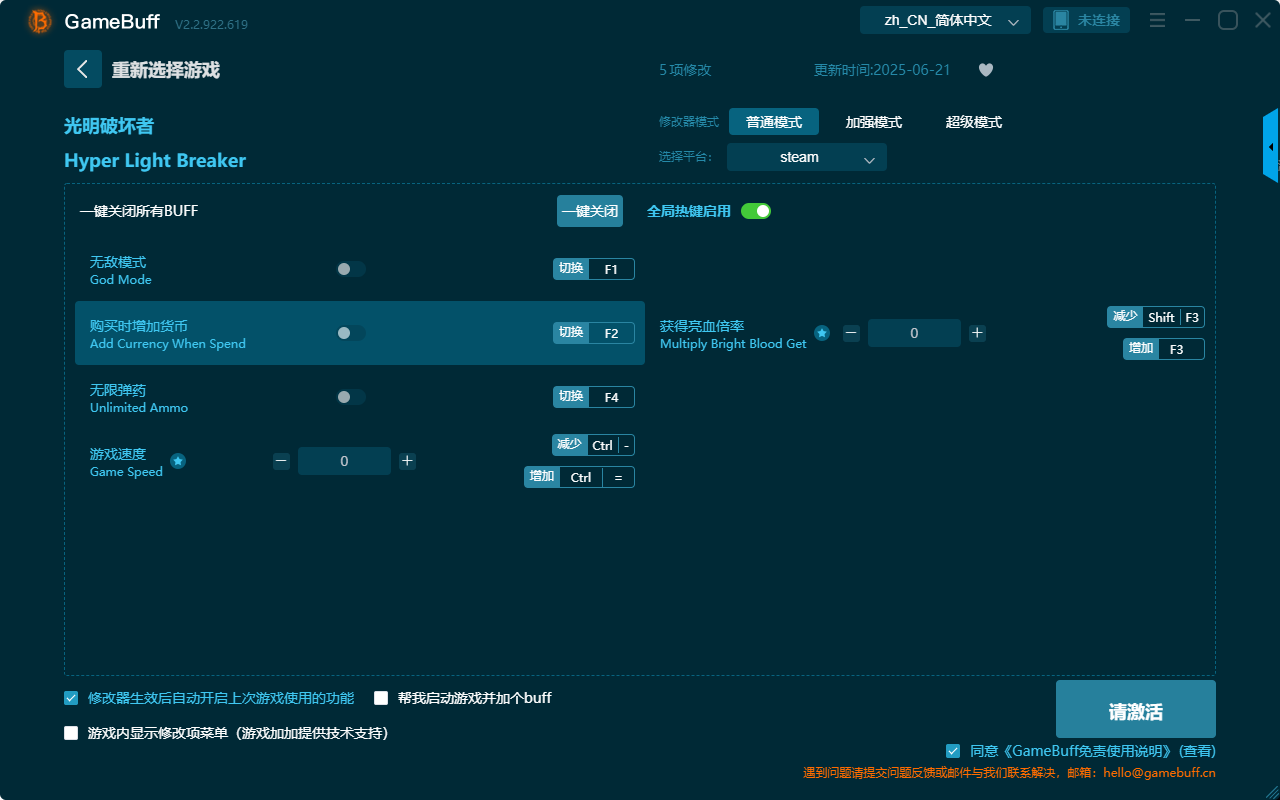Open the hamburger menu at top right
The image size is (1280, 800).
pyautogui.click(x=1157, y=19)
